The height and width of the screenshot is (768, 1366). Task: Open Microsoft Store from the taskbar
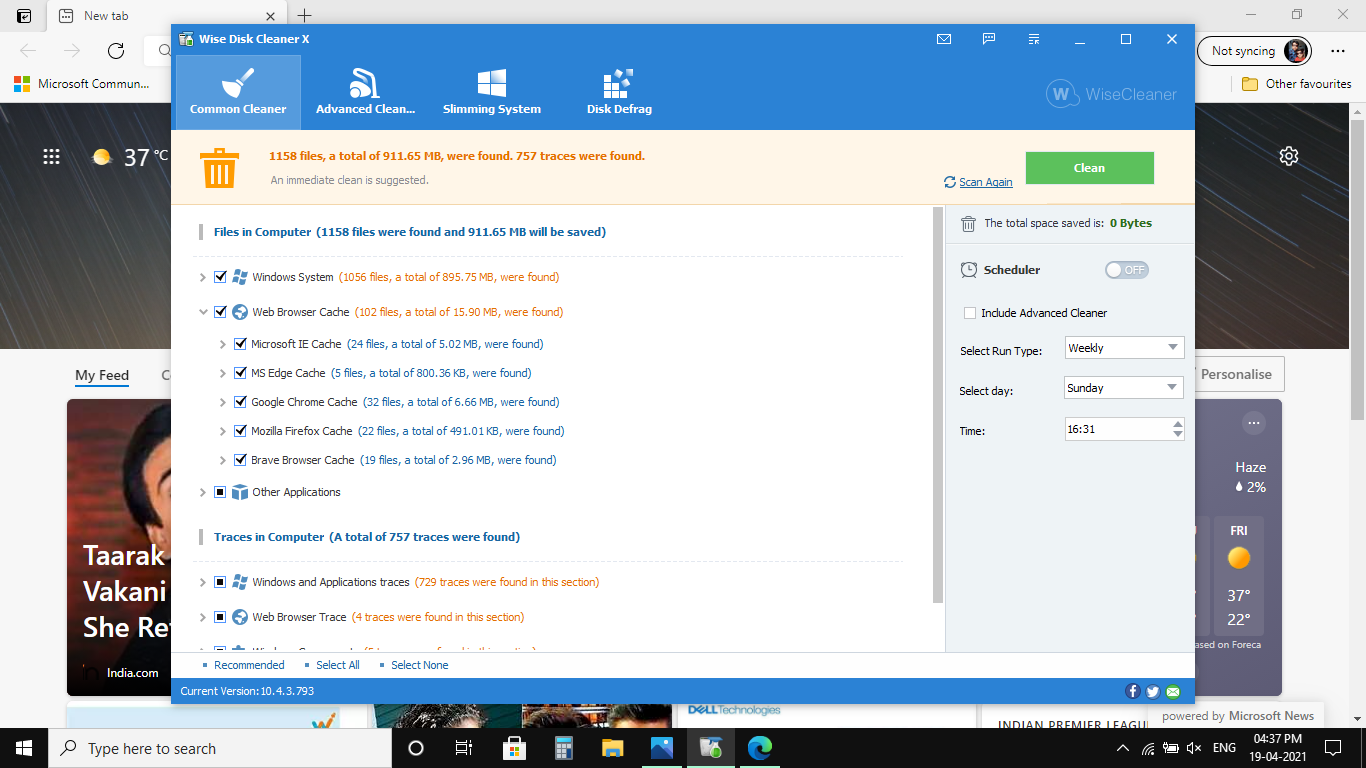(514, 748)
